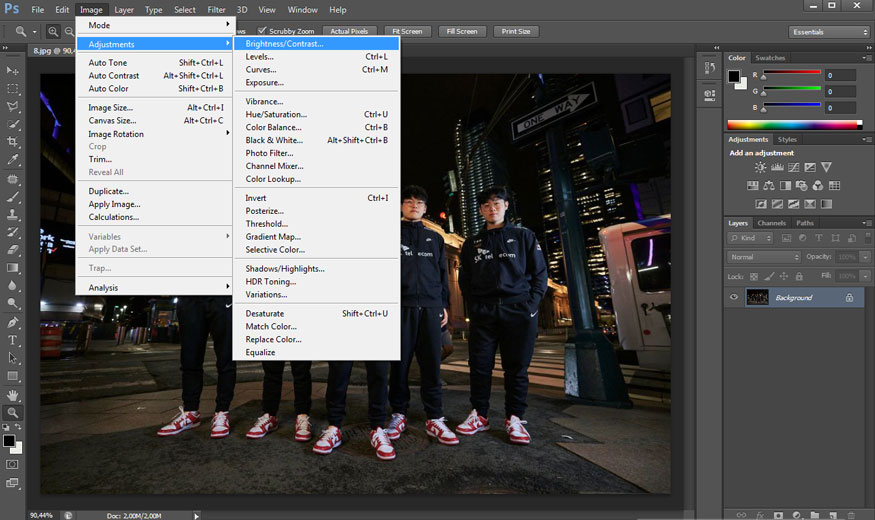The height and width of the screenshot is (520, 875).
Task: Select the Crop tool in toolbar
Action: click(12, 142)
